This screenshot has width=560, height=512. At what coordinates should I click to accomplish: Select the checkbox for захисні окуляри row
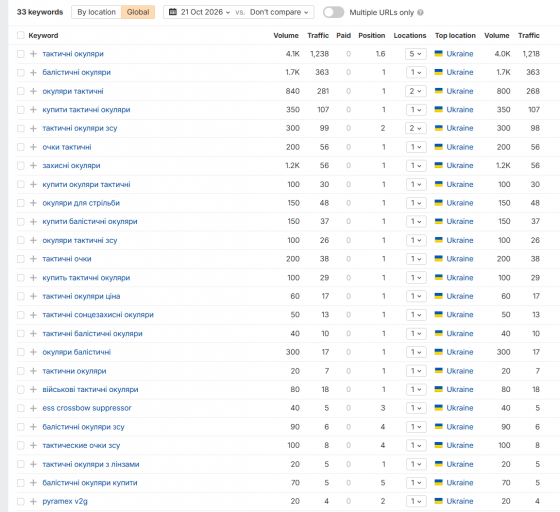coord(21,166)
